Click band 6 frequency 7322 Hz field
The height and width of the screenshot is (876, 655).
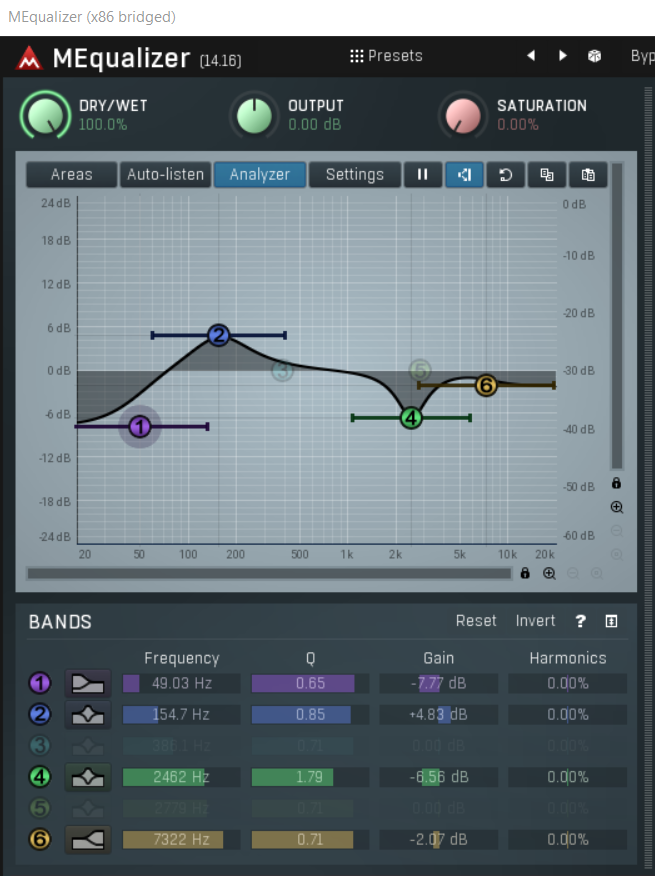pyautogui.click(x=182, y=840)
